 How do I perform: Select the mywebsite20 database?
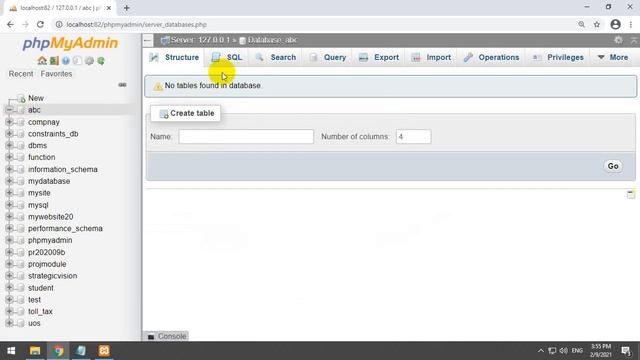pos(51,217)
